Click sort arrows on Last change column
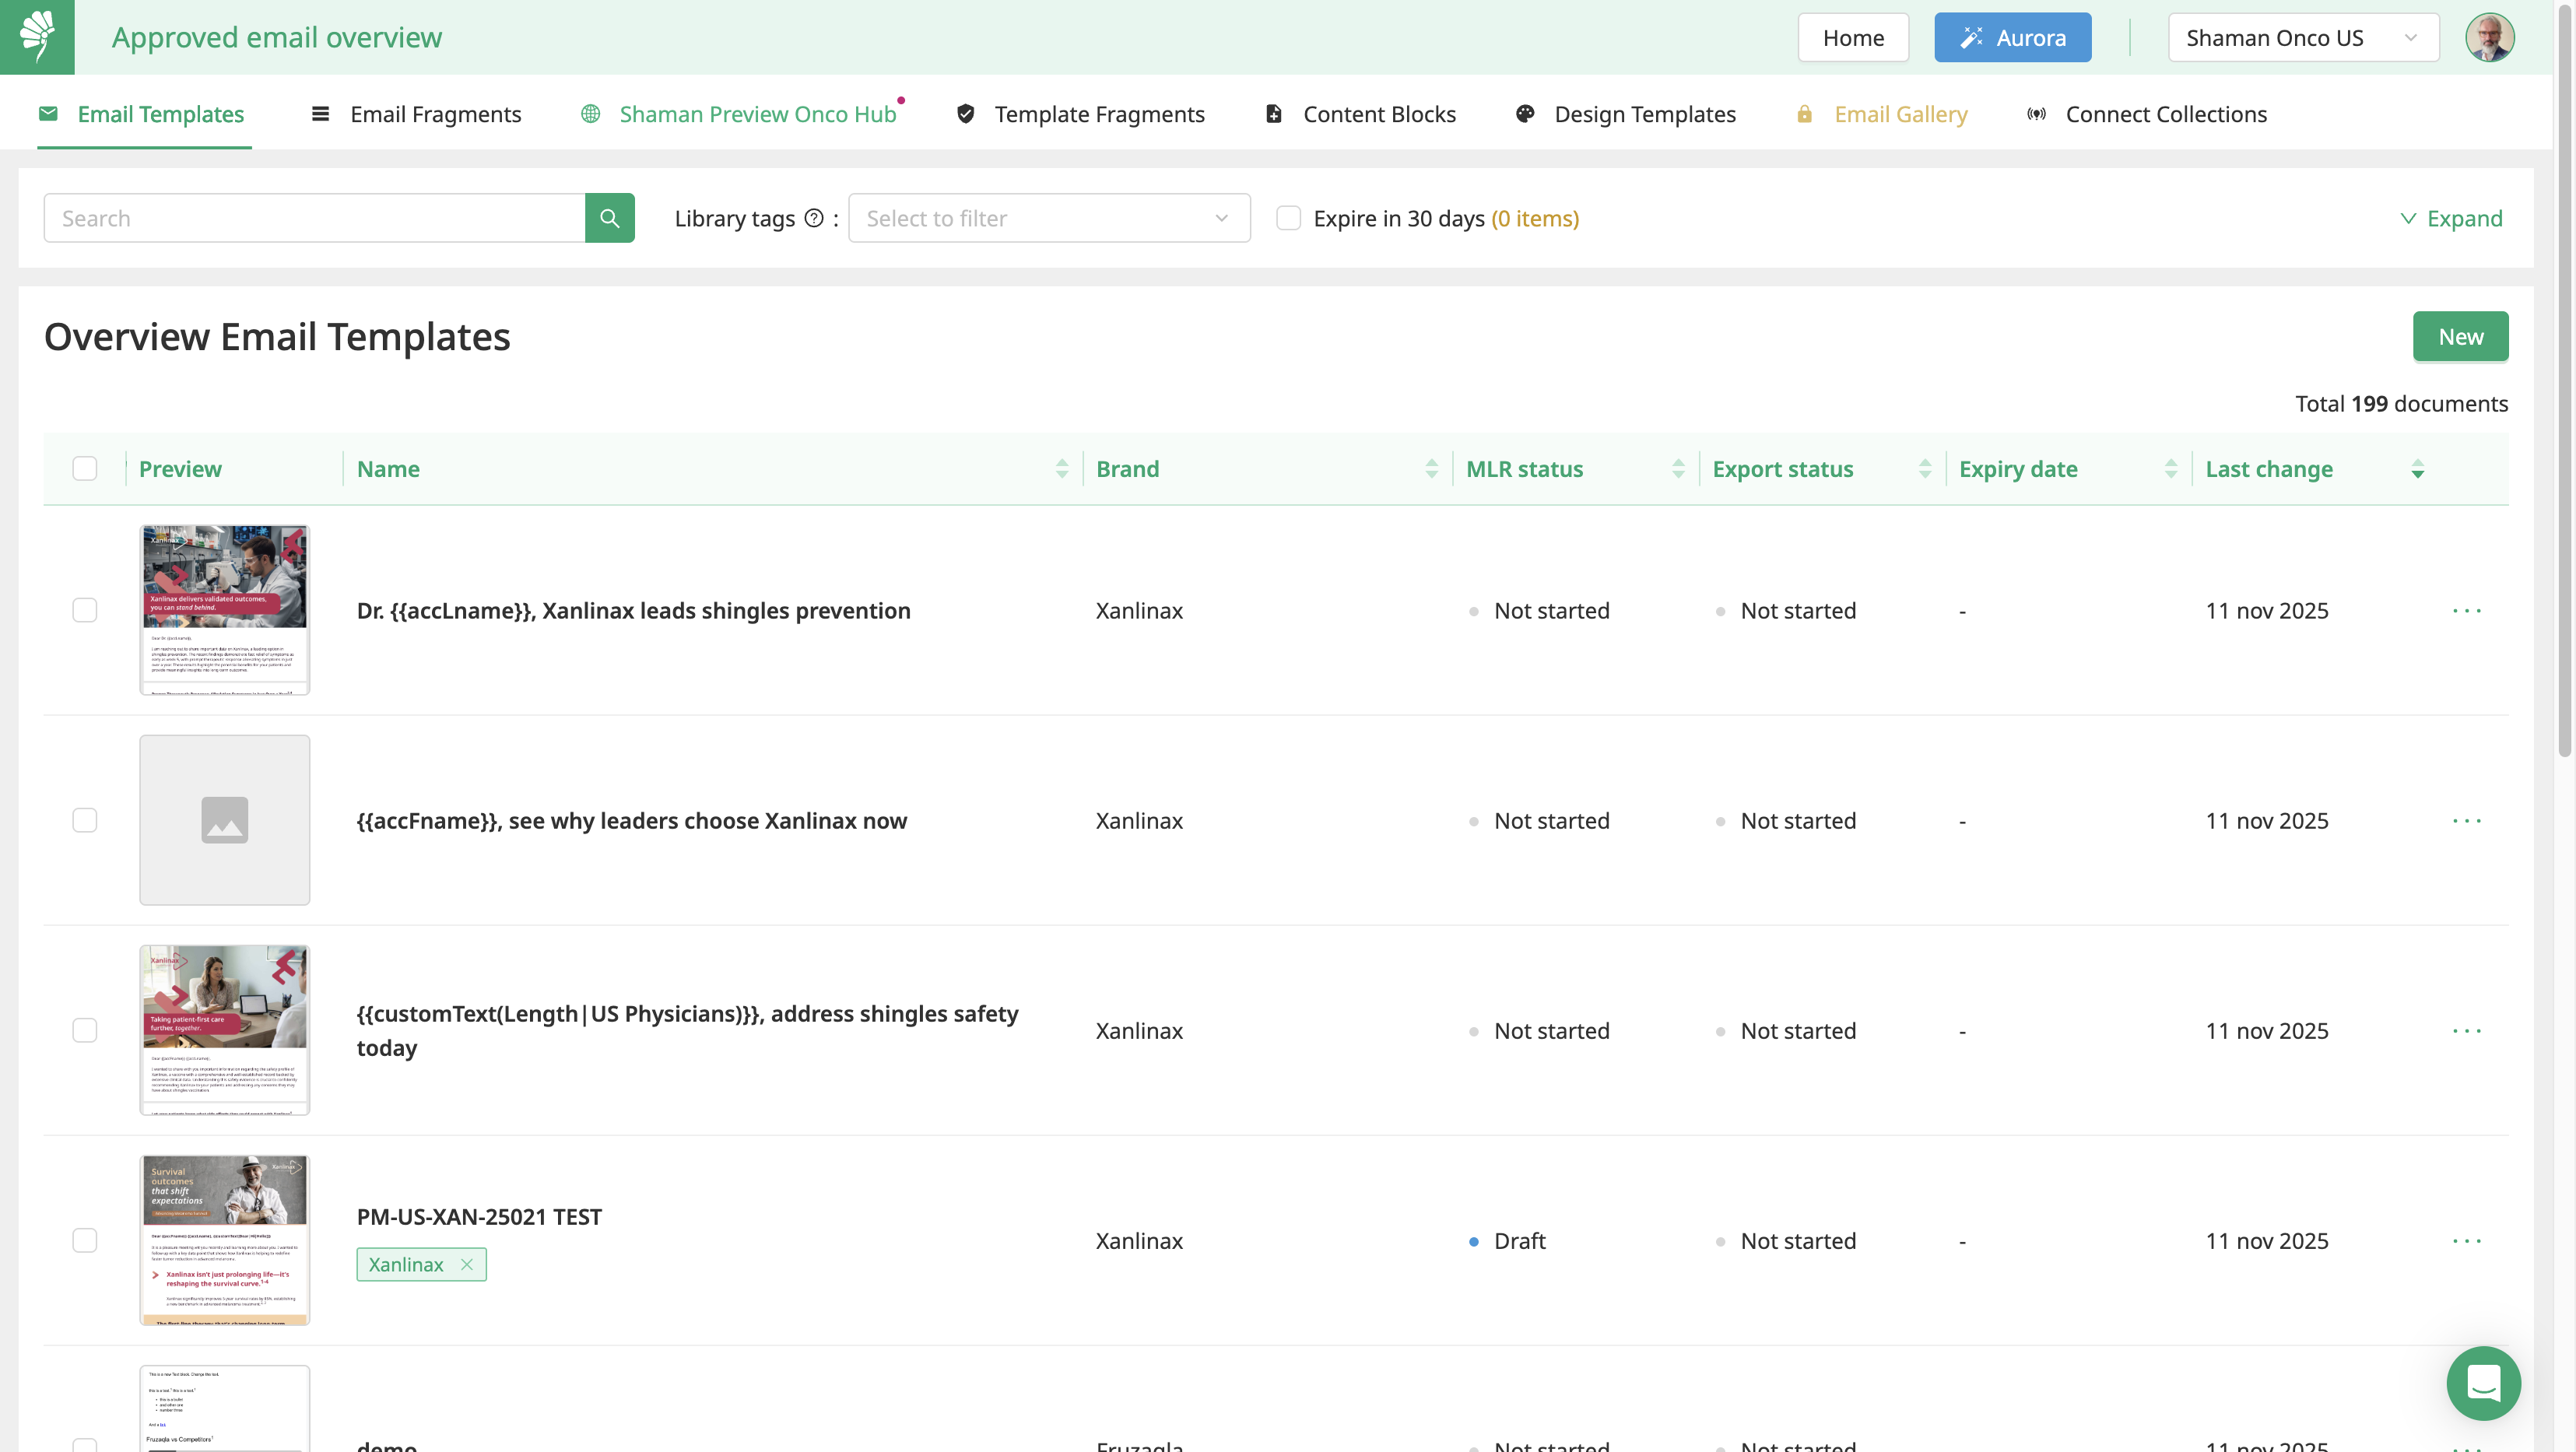The height and width of the screenshot is (1452, 2576). click(2417, 469)
